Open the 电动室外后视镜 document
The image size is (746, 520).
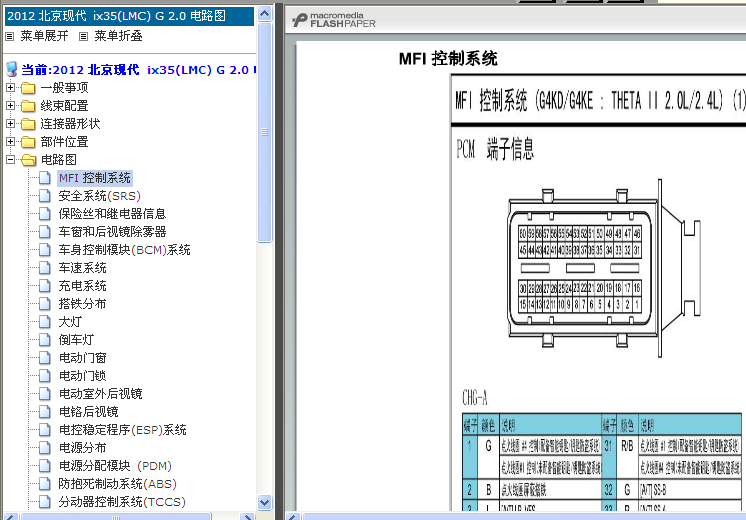point(100,394)
